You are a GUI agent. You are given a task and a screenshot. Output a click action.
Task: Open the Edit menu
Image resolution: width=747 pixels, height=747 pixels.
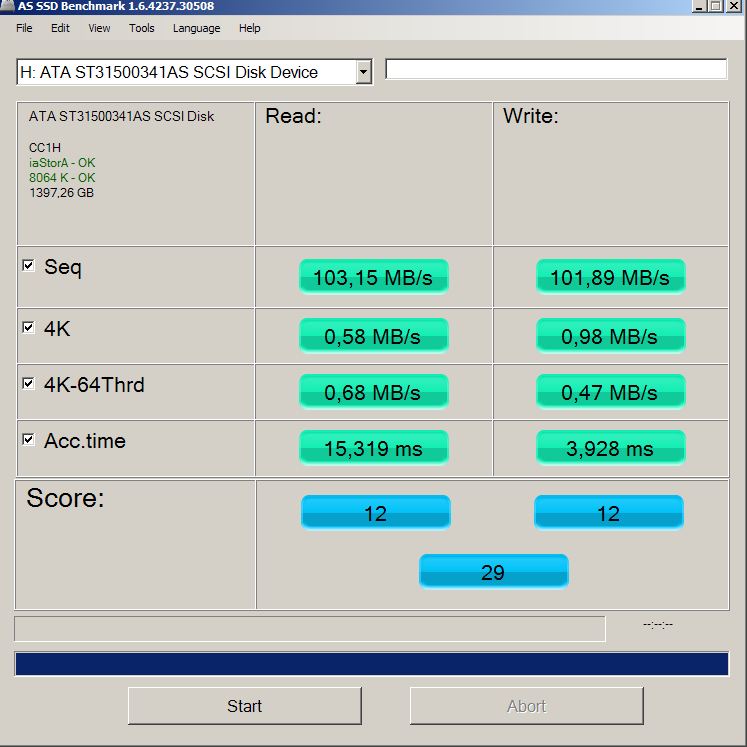(60, 28)
